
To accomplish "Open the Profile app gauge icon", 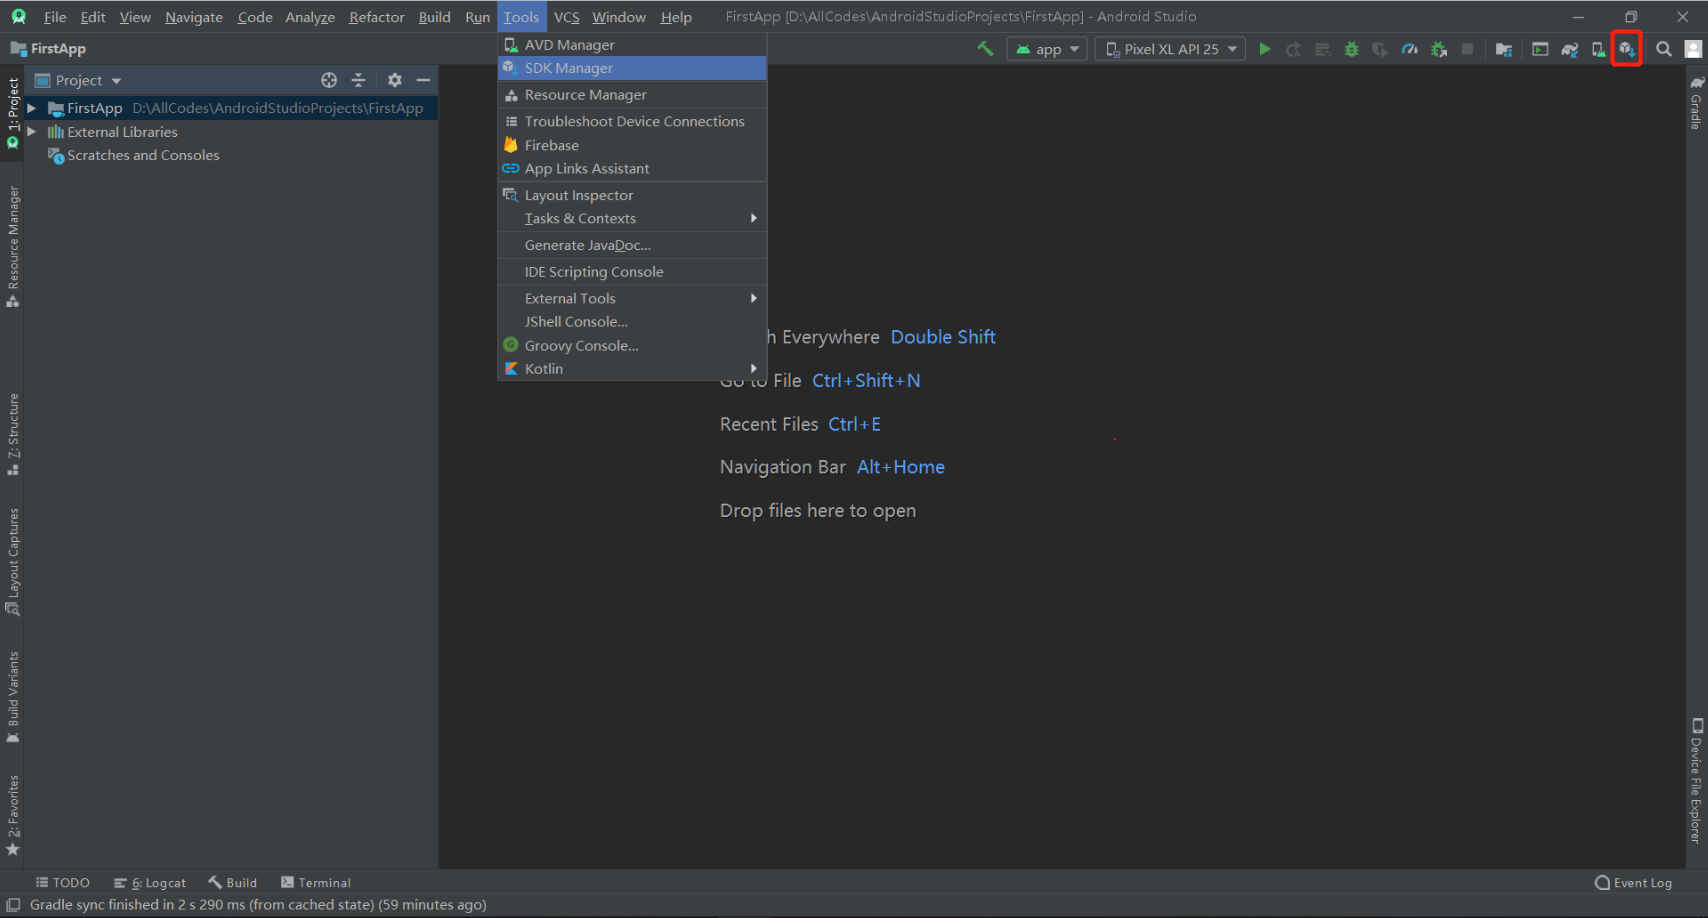I will point(1409,49).
